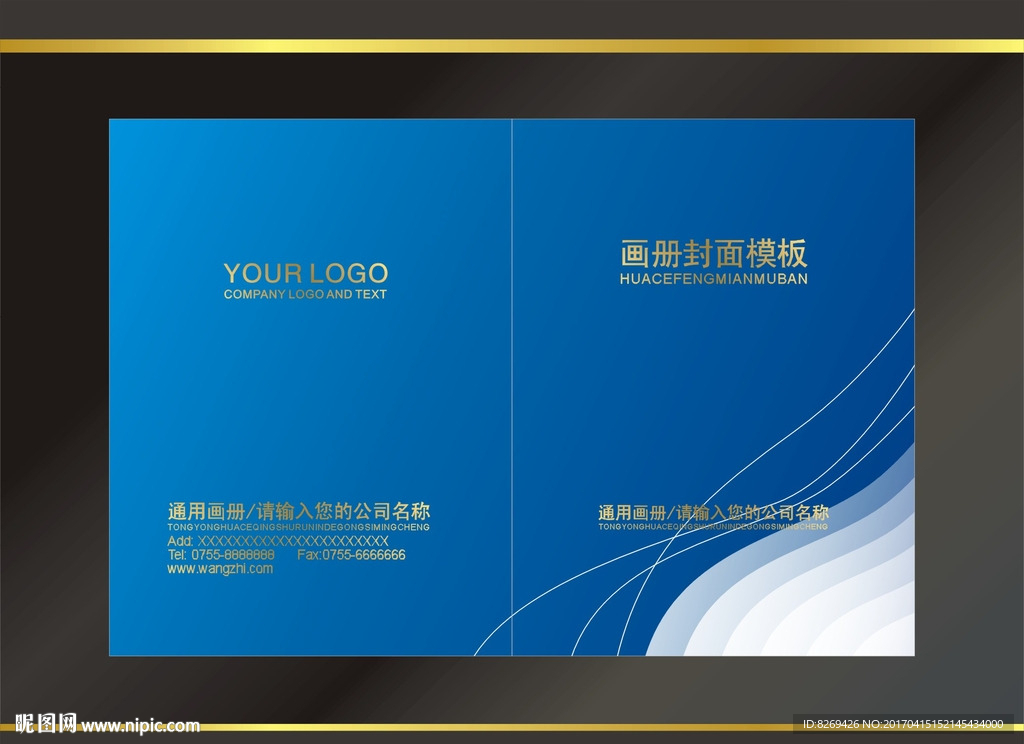The image size is (1024, 744).
Task: Click the 'www.wangzhi.com' website text
Action: [220, 569]
